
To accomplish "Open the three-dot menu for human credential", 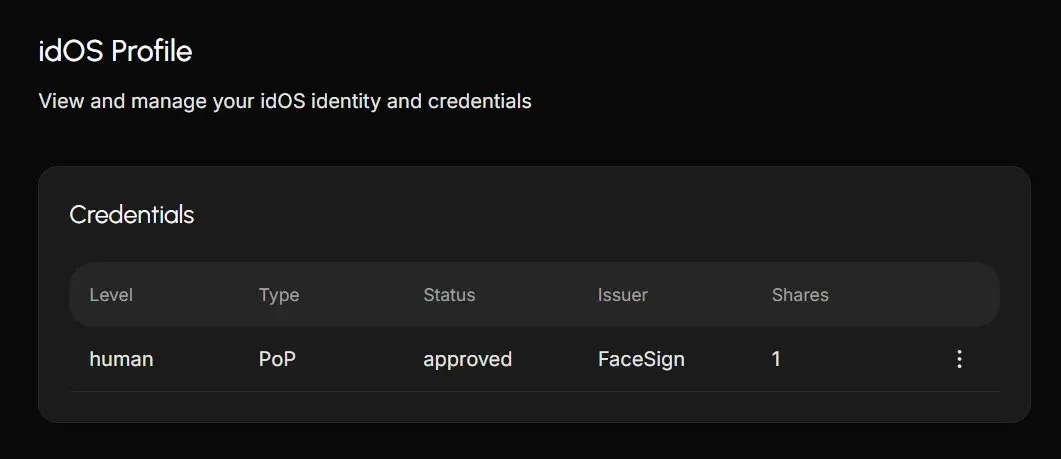I will tap(959, 359).
